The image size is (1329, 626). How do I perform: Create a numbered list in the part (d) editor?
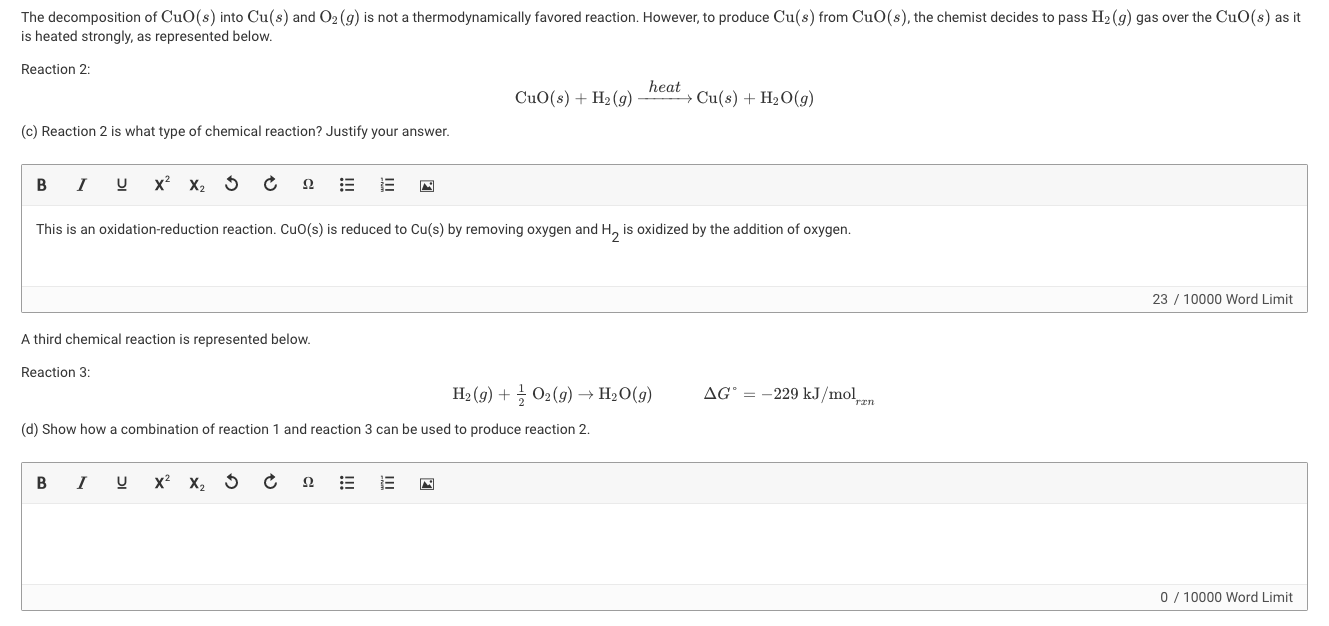click(386, 482)
